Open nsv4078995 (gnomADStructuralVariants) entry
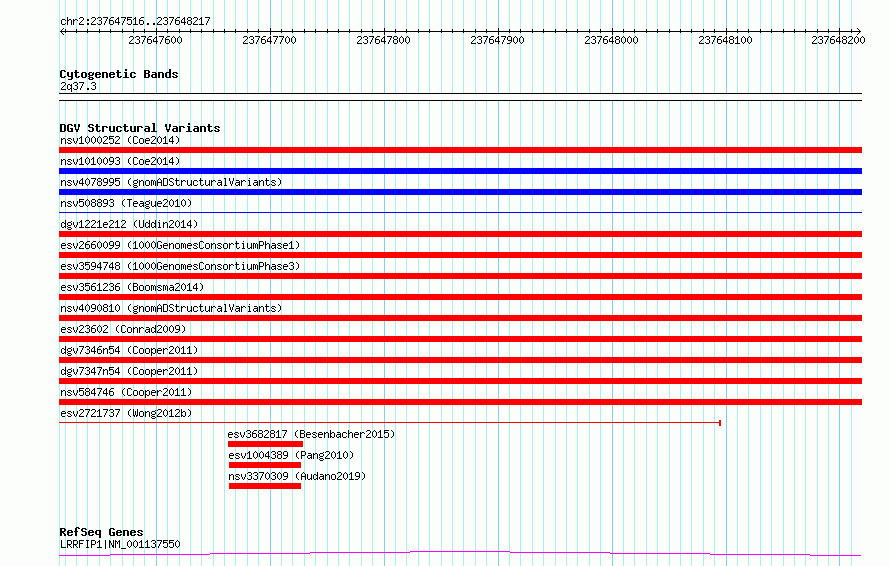Image resolution: width=890 pixels, height=566 pixels. pyautogui.click(x=171, y=182)
